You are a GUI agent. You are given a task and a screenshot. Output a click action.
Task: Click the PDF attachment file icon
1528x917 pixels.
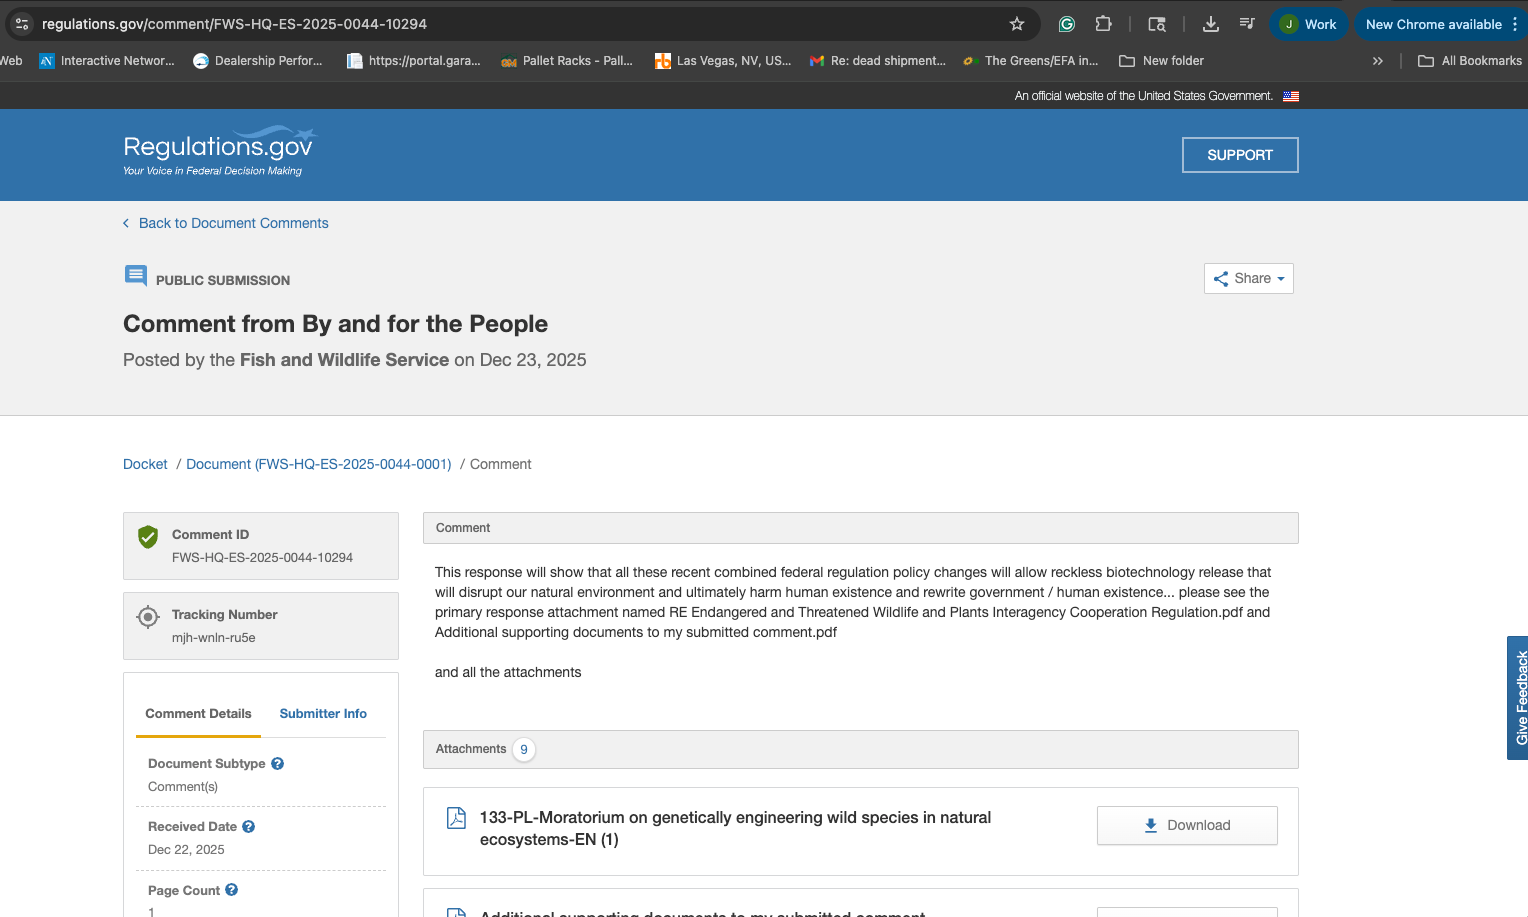tap(456, 818)
